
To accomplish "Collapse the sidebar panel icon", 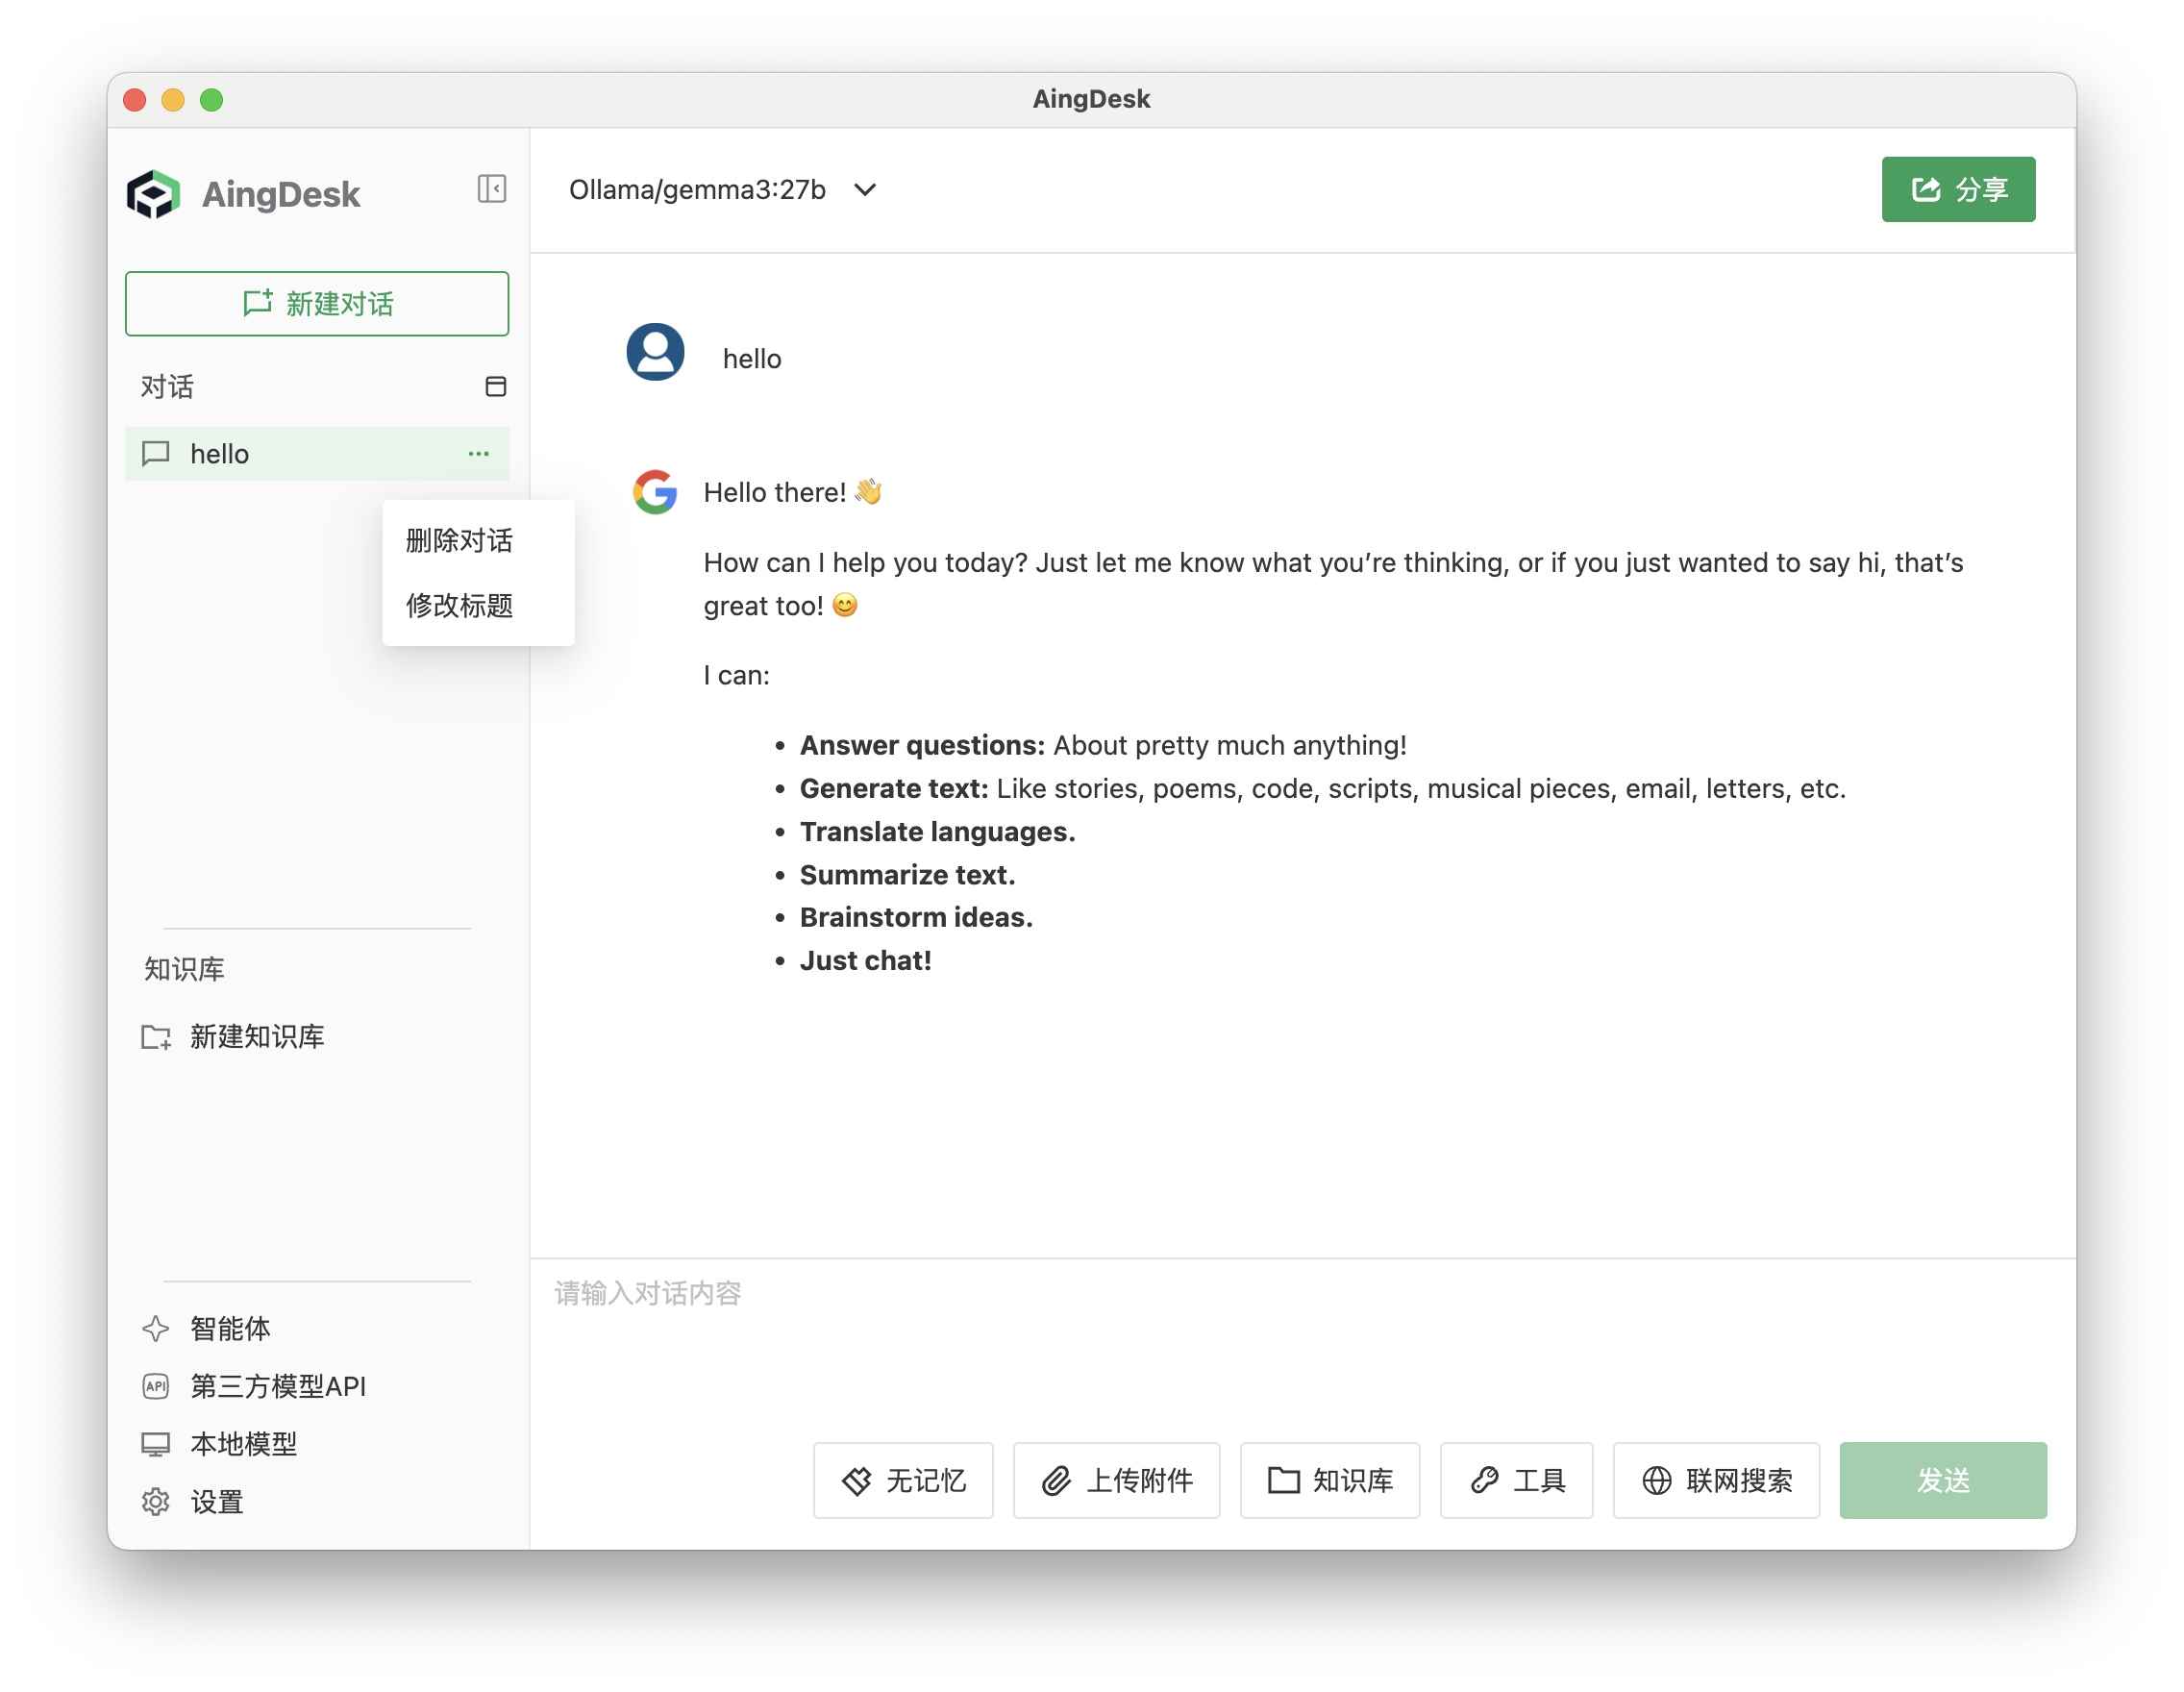I will [x=491, y=189].
